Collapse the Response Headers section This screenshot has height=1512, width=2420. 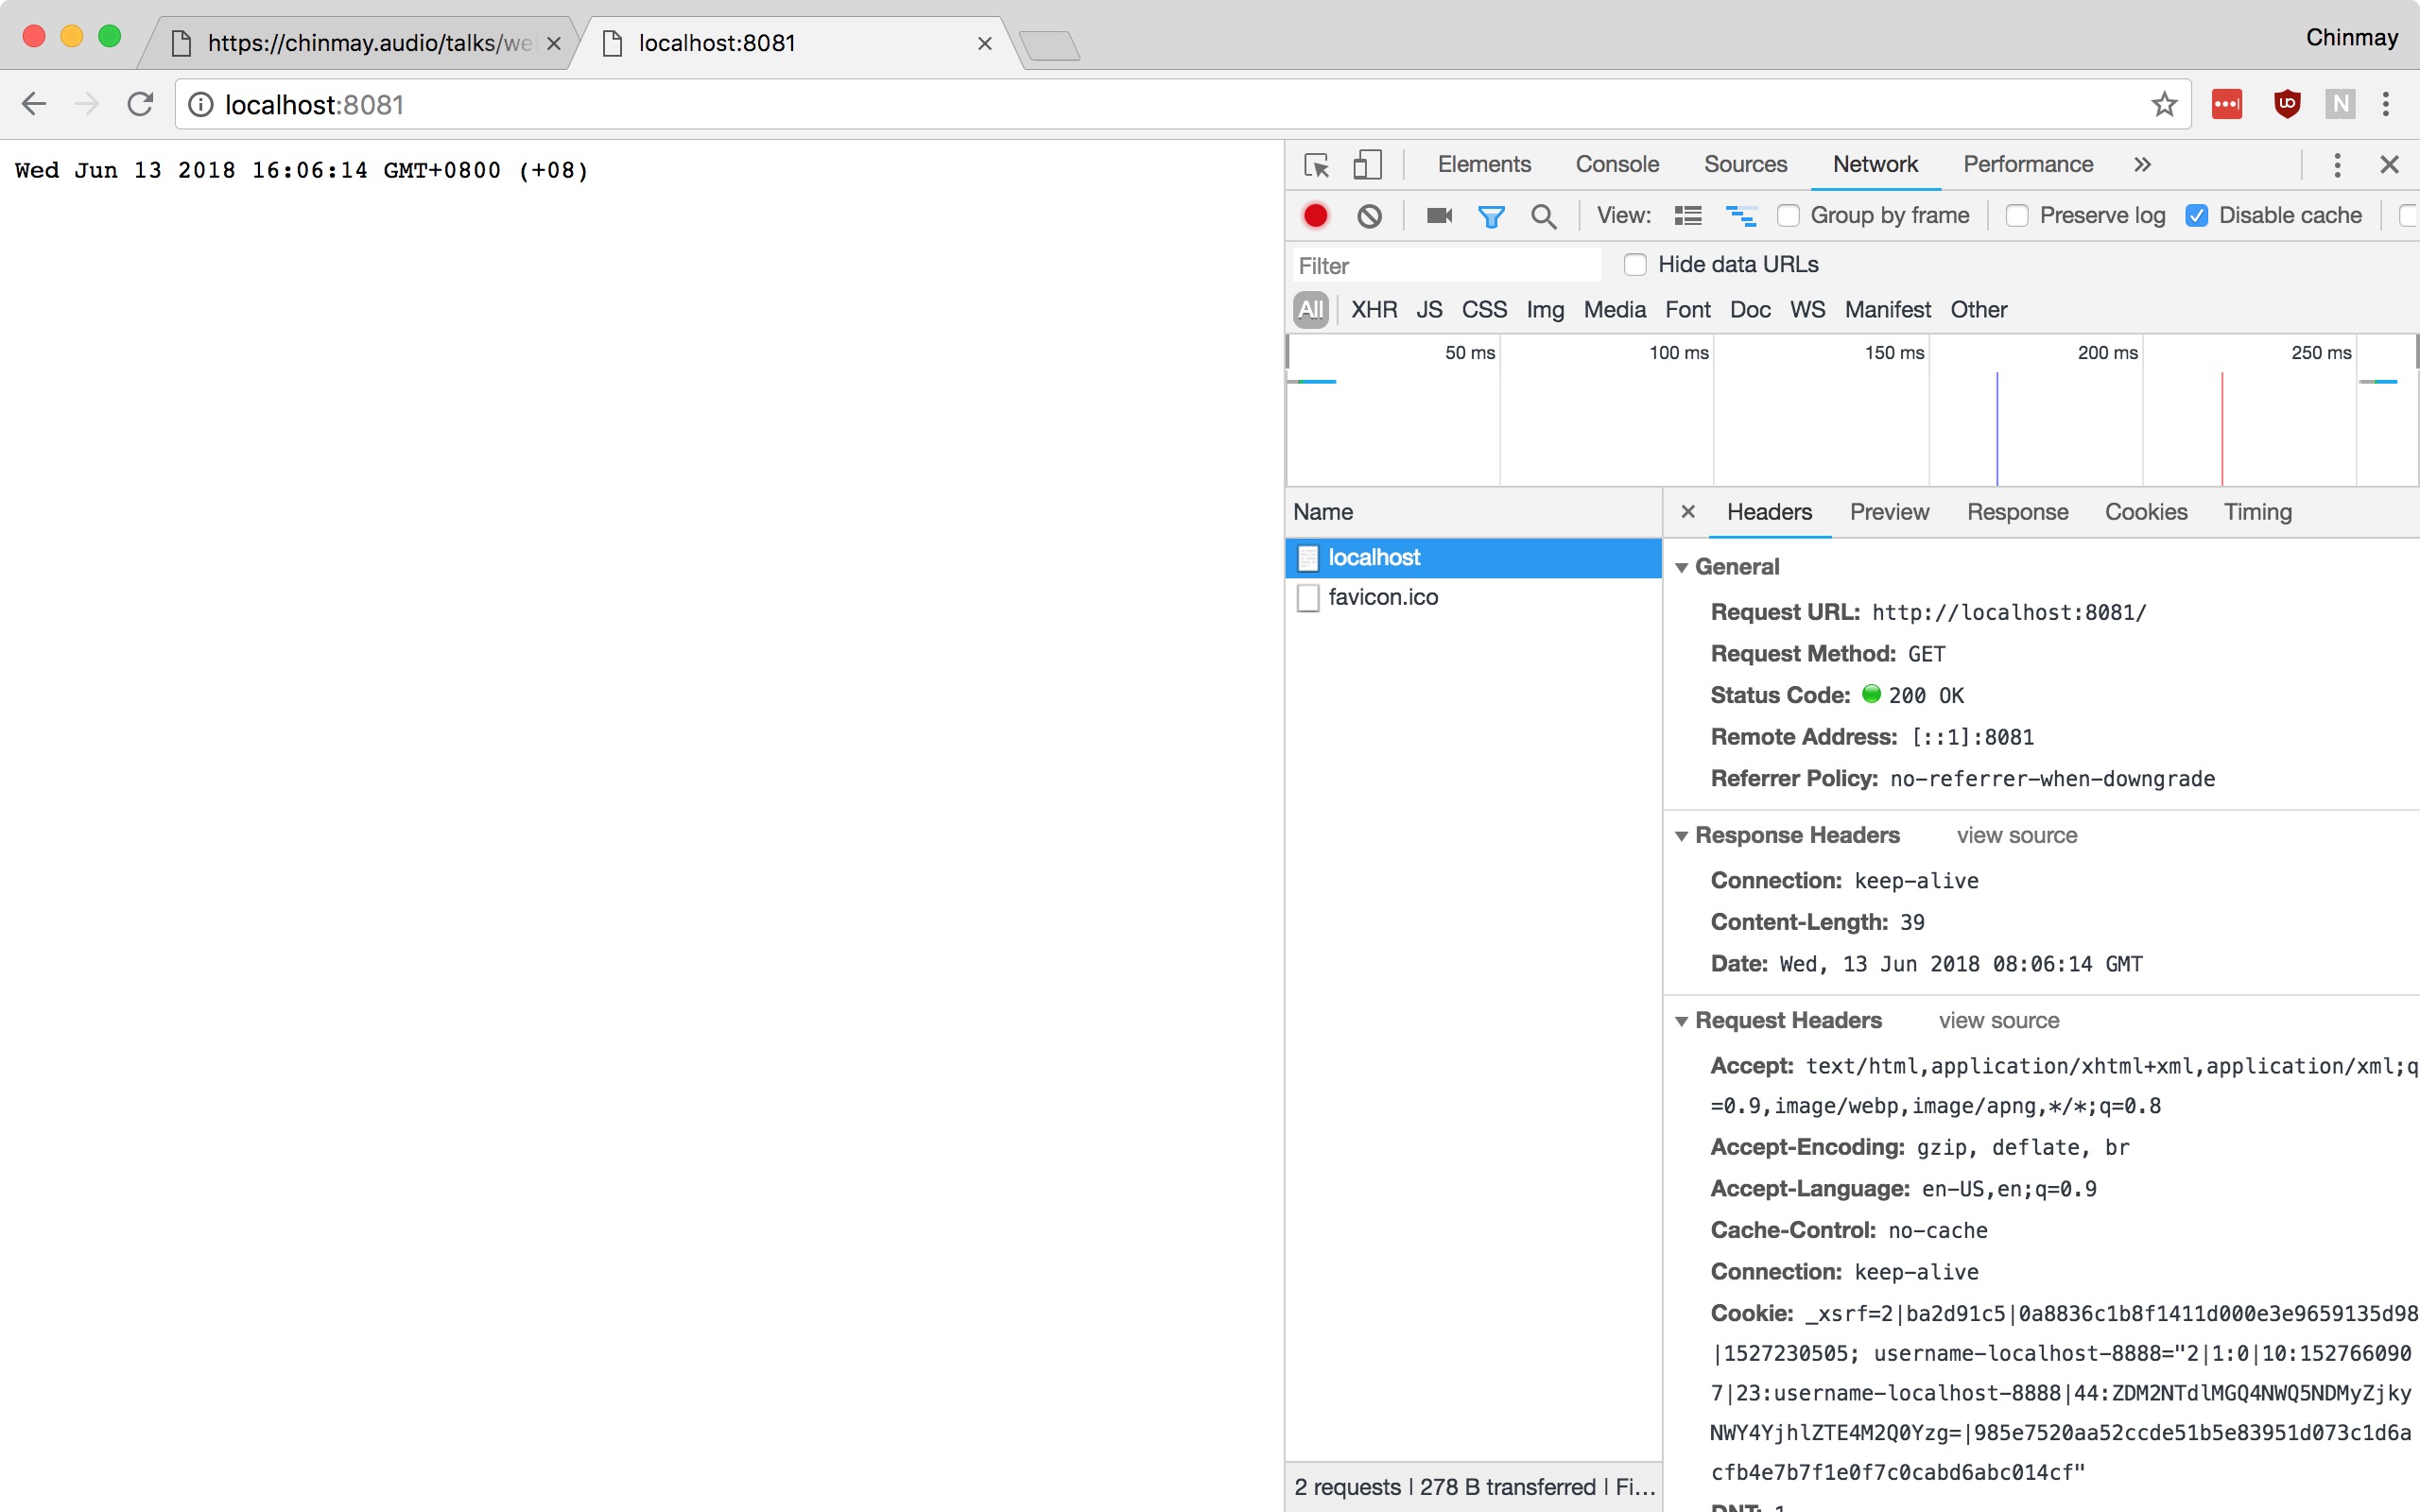1682,836
